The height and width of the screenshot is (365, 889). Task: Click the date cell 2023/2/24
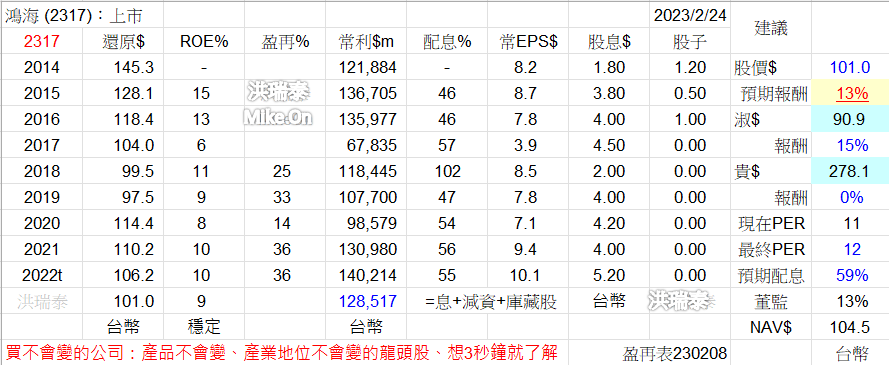(690, 15)
